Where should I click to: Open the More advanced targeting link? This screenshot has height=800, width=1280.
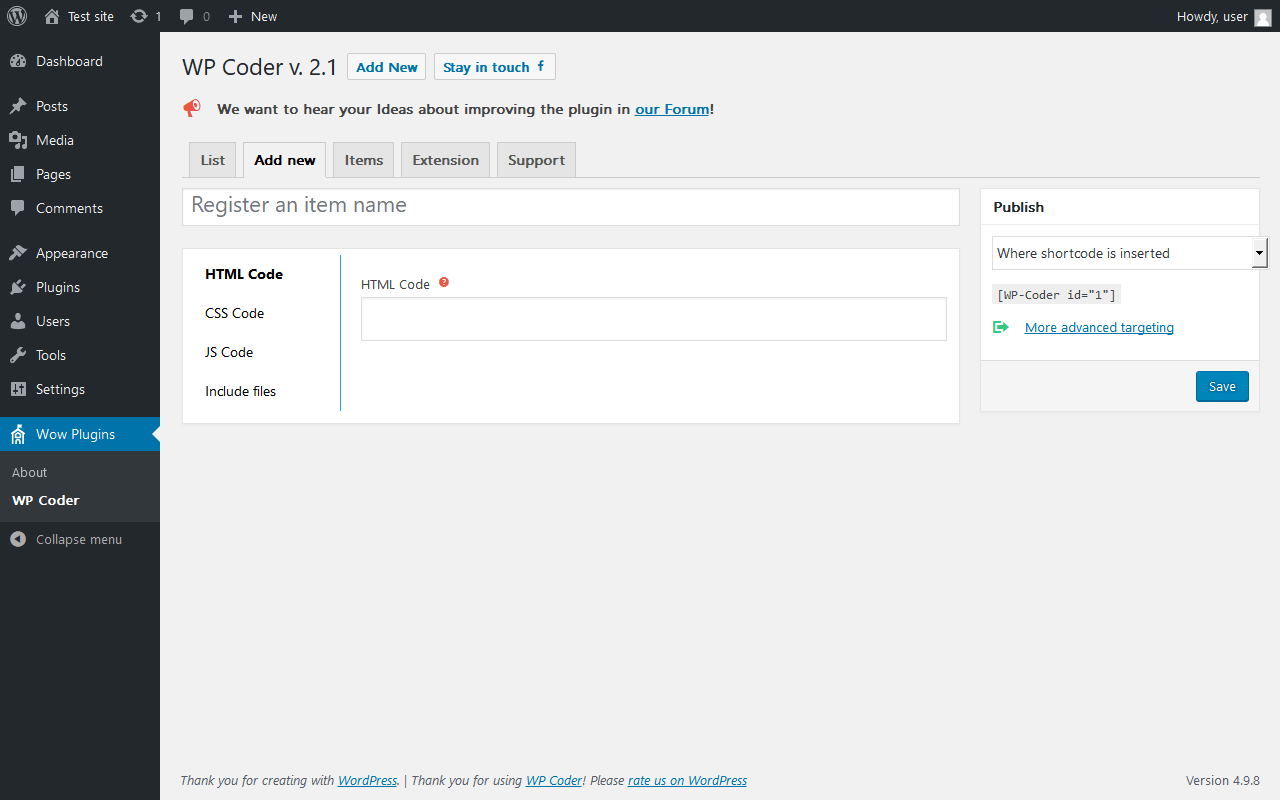tap(1099, 327)
